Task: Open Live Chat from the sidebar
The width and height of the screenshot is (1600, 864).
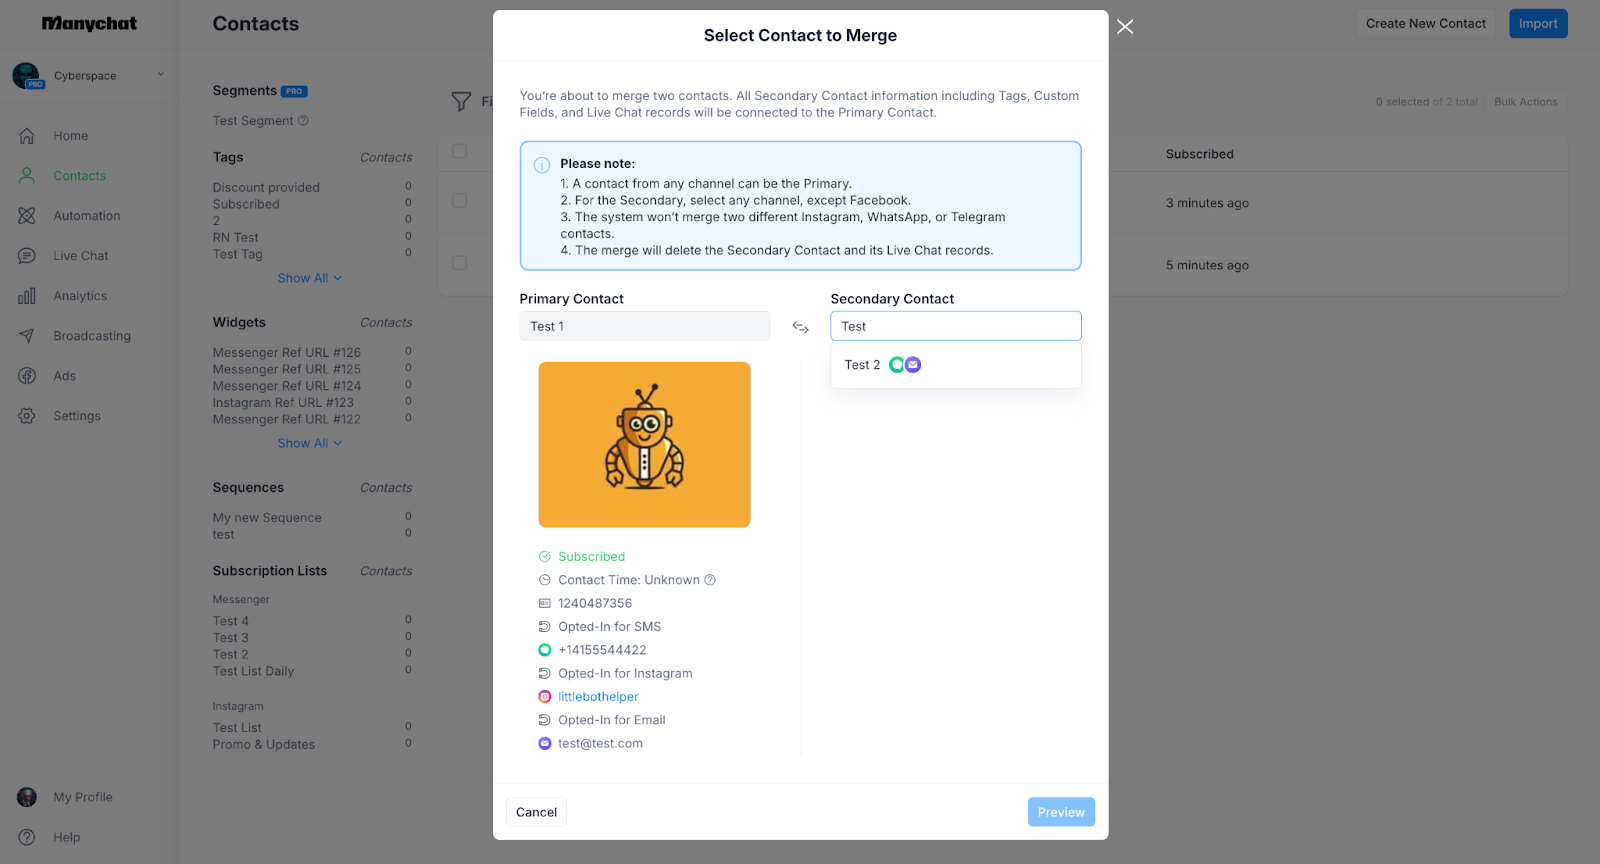Action: [x=80, y=256]
